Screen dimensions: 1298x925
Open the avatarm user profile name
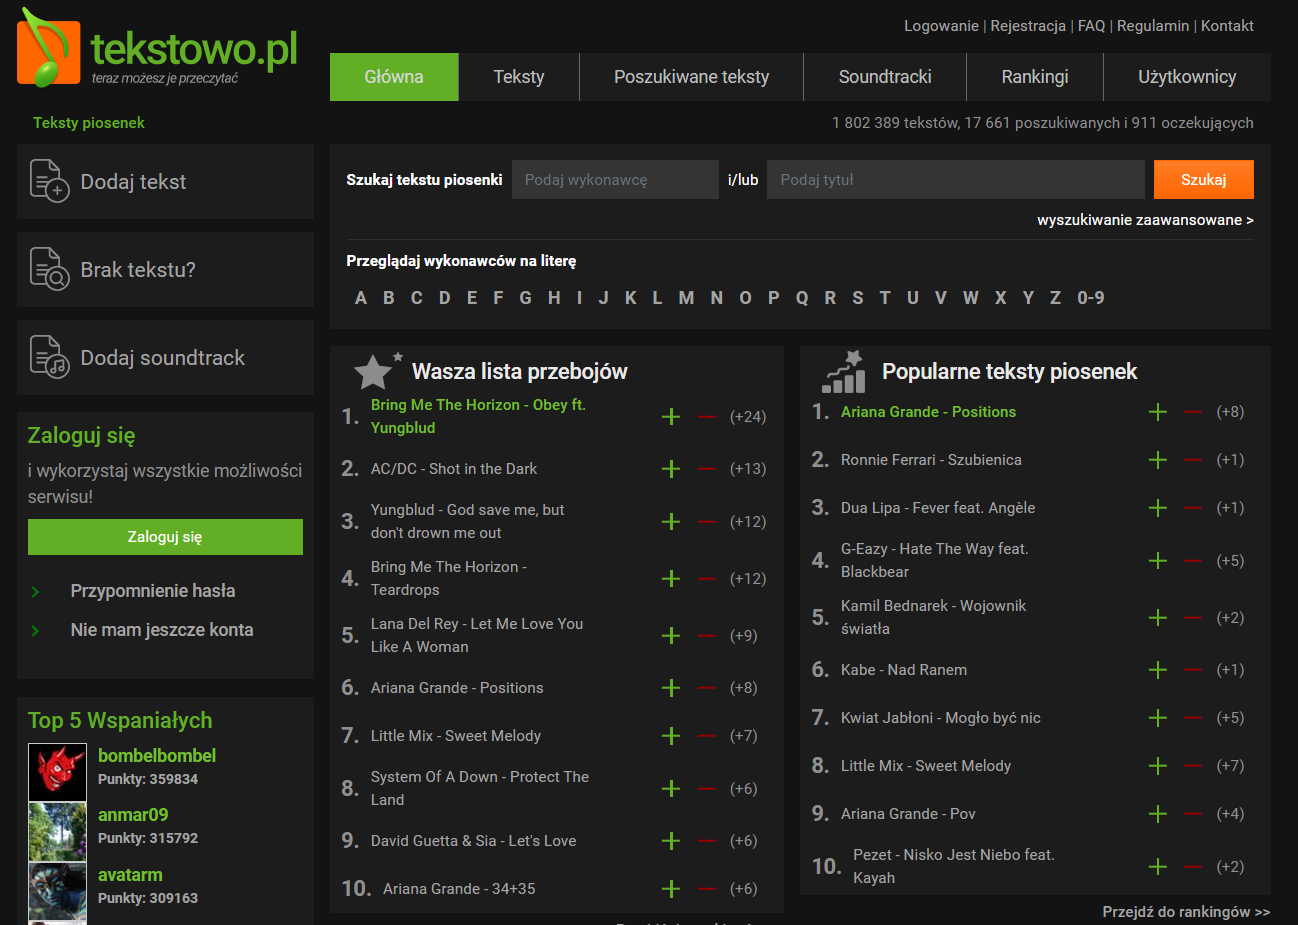pos(130,875)
